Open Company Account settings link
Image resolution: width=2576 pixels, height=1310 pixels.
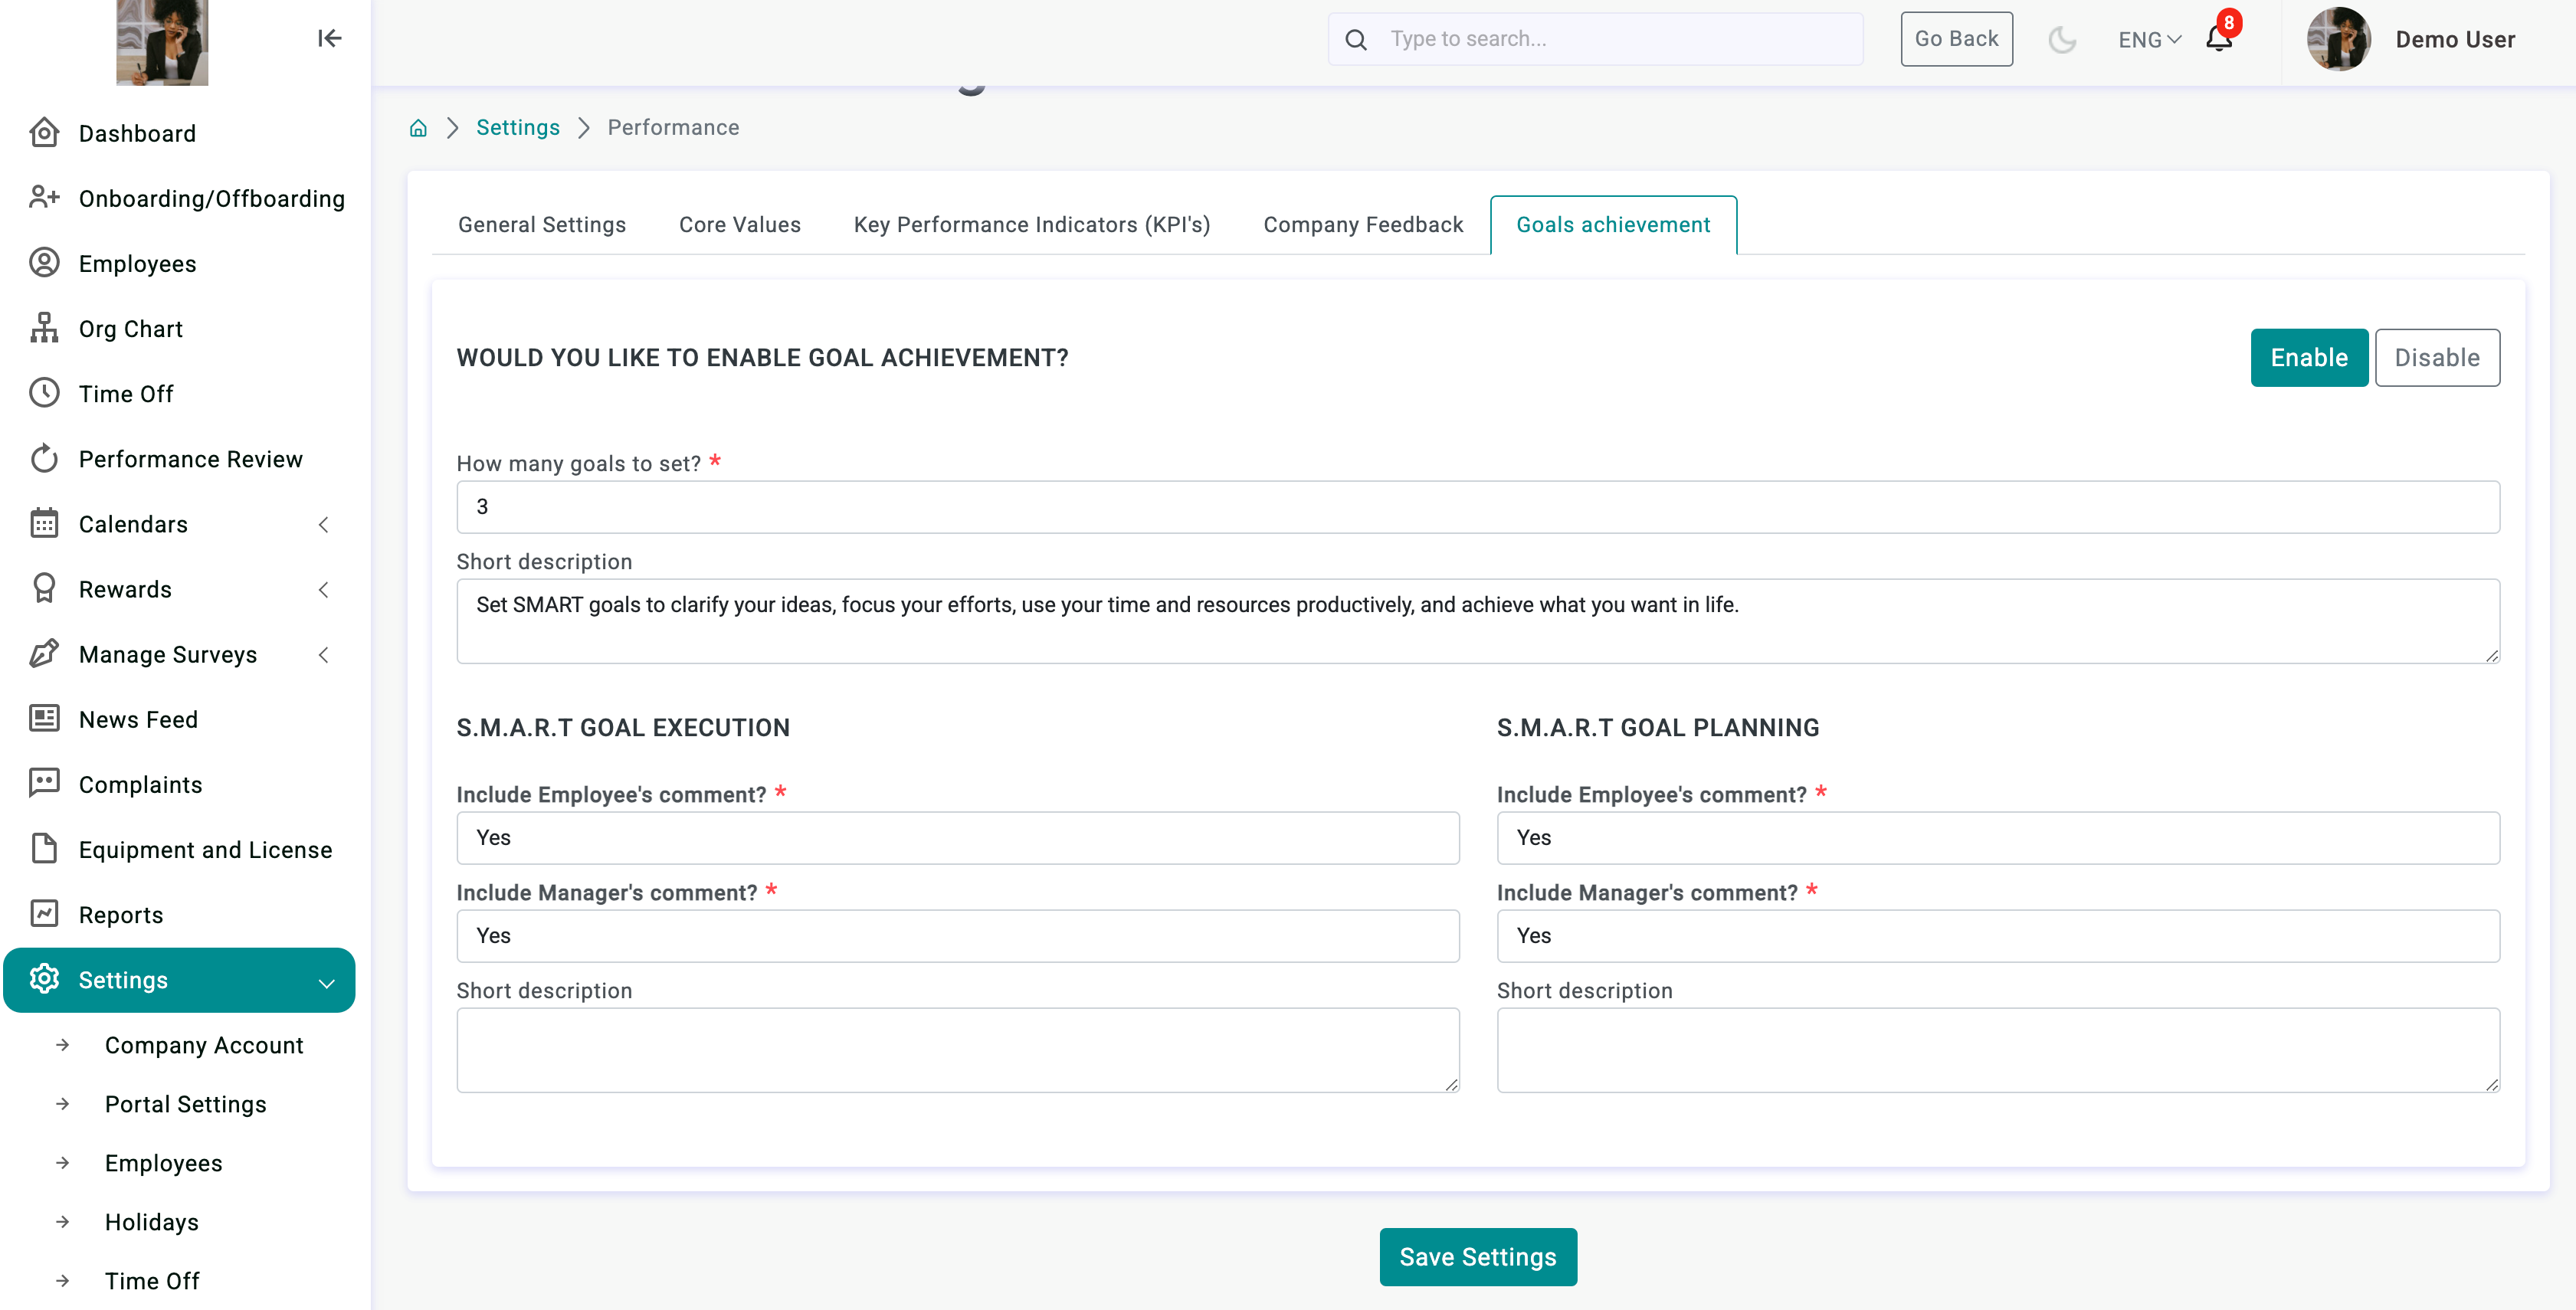click(204, 1044)
